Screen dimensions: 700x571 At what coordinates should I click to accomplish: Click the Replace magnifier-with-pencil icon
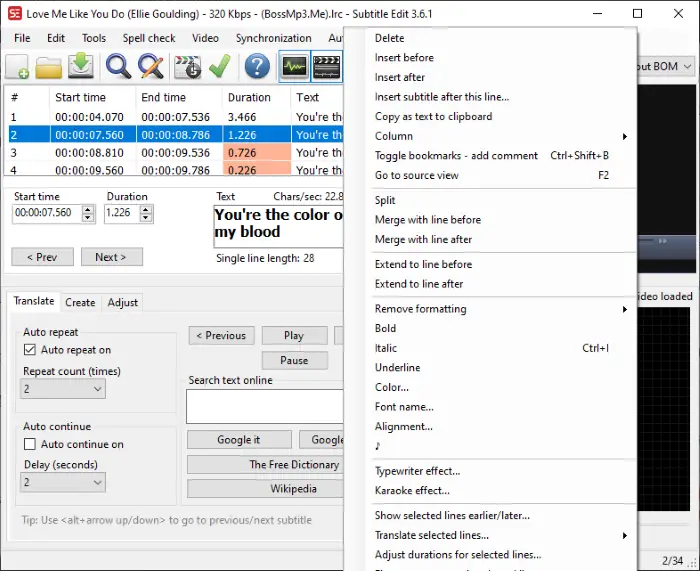point(150,67)
